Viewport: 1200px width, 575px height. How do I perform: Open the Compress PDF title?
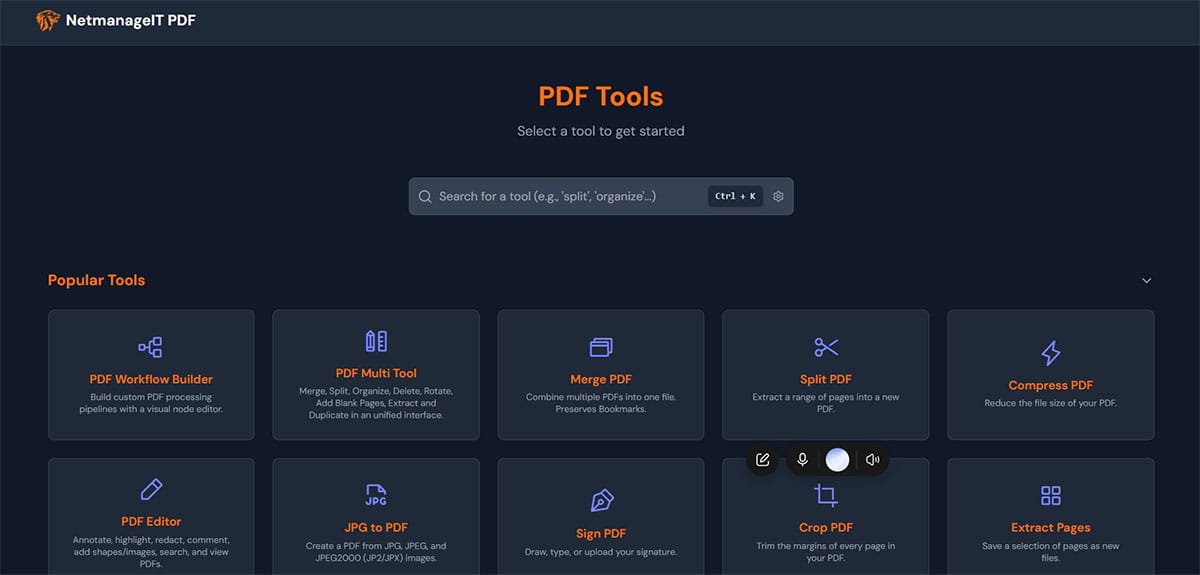1051,385
